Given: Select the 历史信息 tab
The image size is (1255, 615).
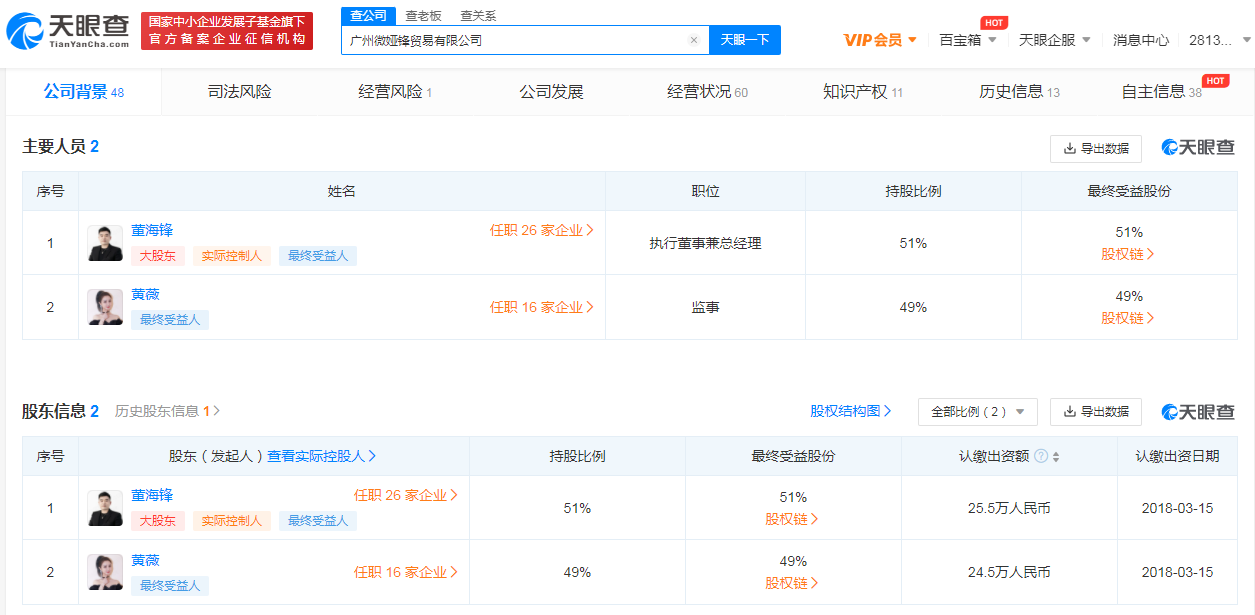Looking at the screenshot, I should (1019, 92).
